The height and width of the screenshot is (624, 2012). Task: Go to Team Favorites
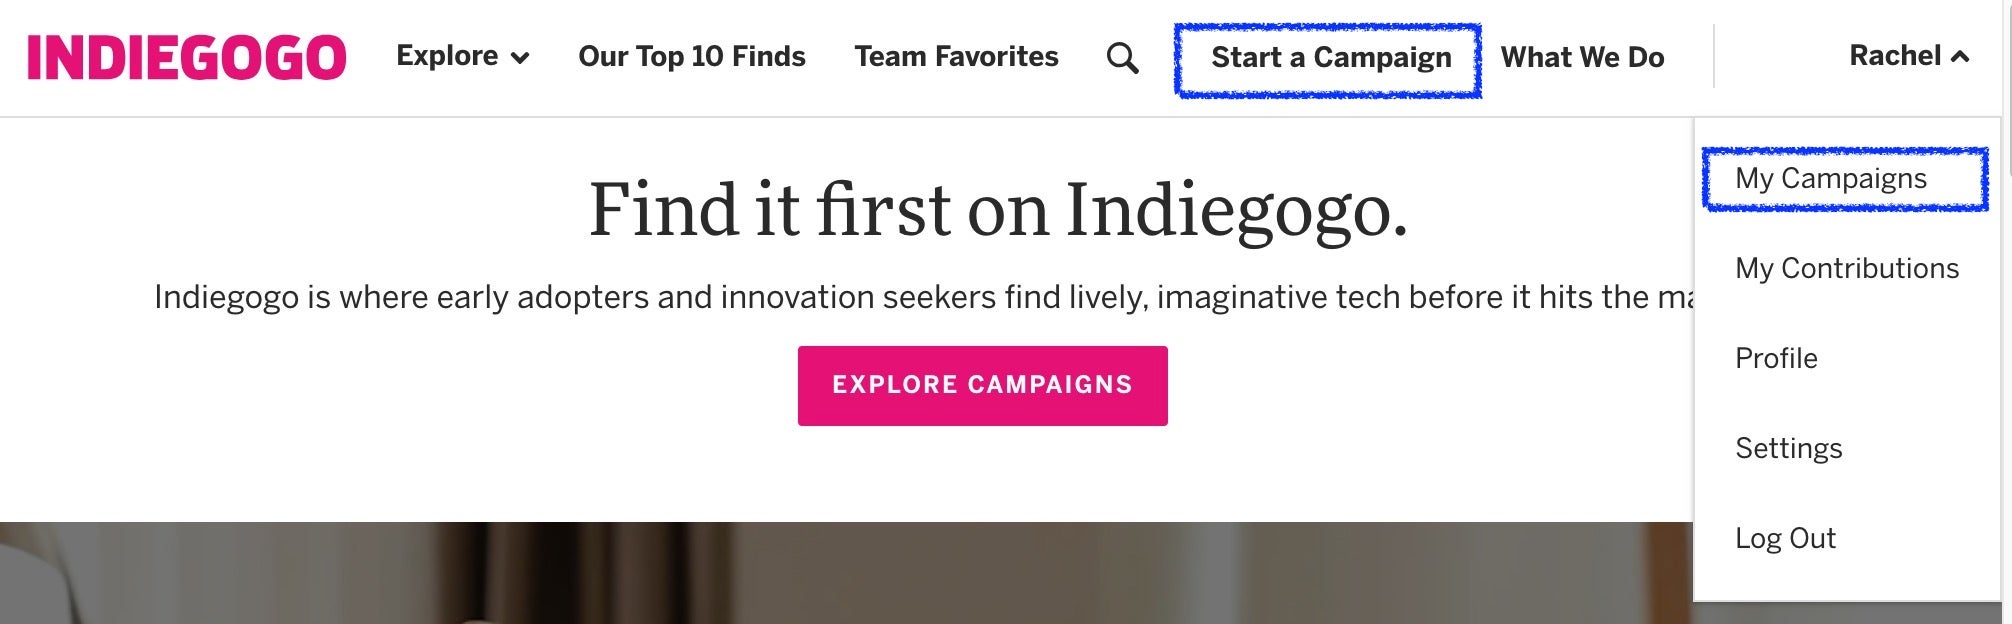coord(956,56)
